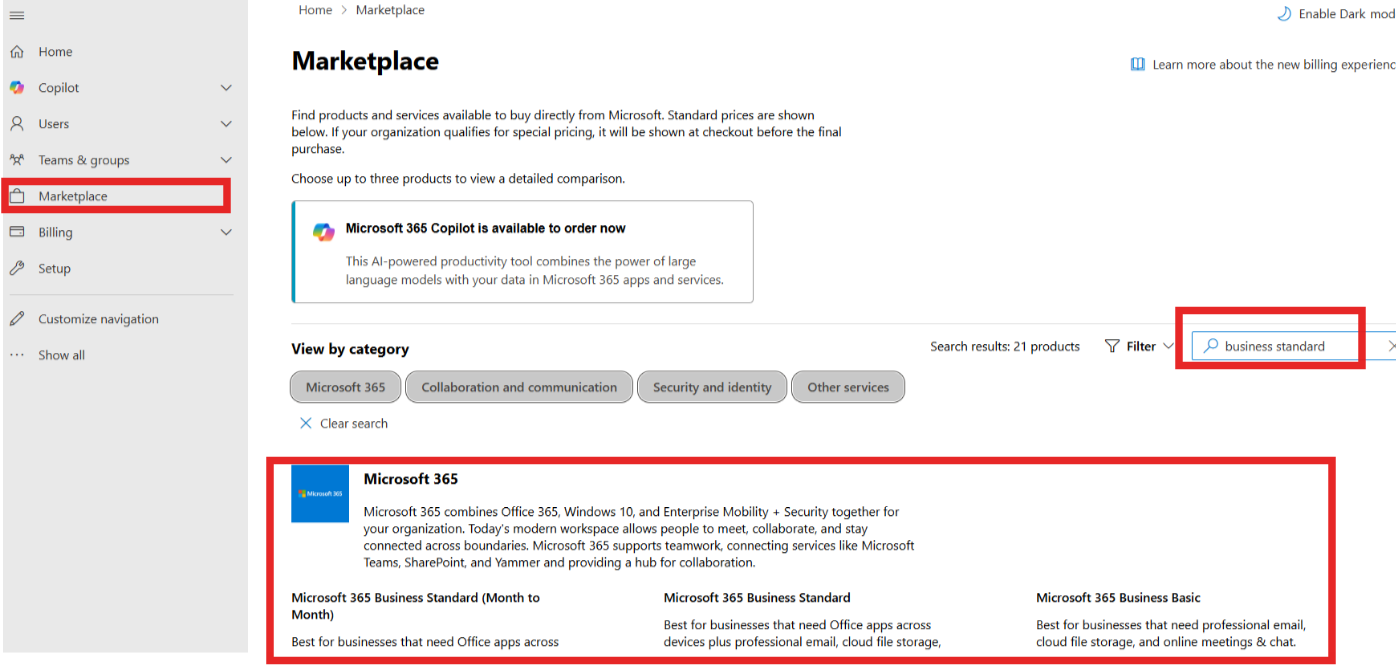Click the Microsoft 365 blue logo thumbnail
The width and height of the screenshot is (1396, 665).
(x=320, y=493)
